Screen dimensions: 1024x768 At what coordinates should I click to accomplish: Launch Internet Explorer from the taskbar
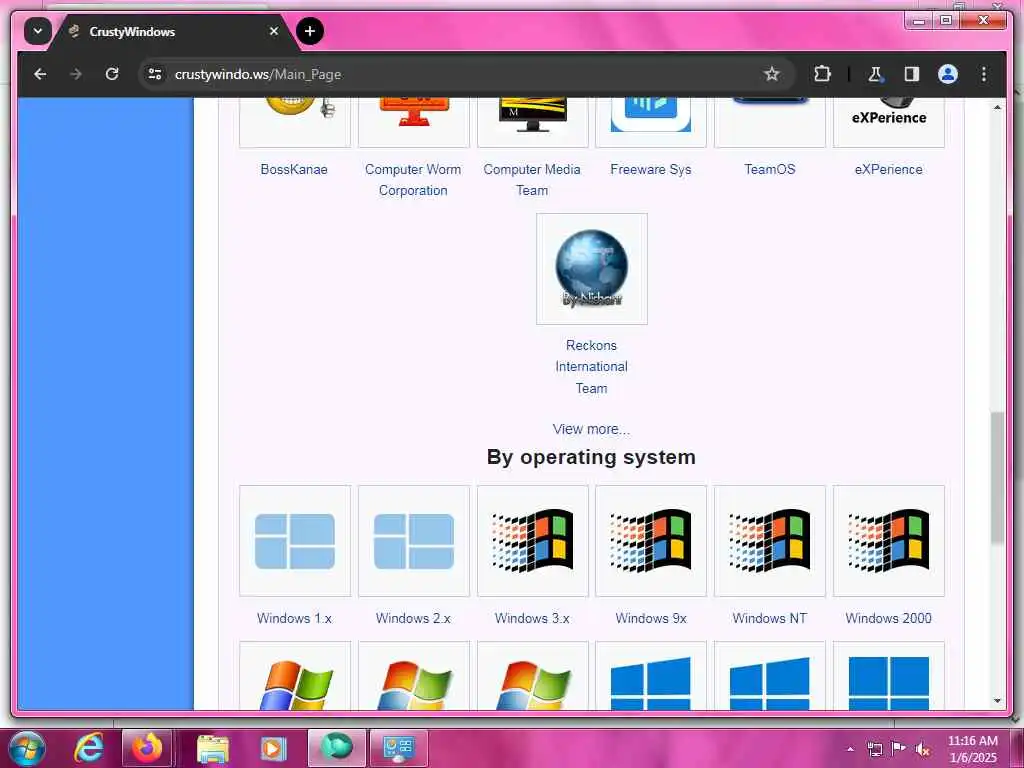(x=89, y=748)
